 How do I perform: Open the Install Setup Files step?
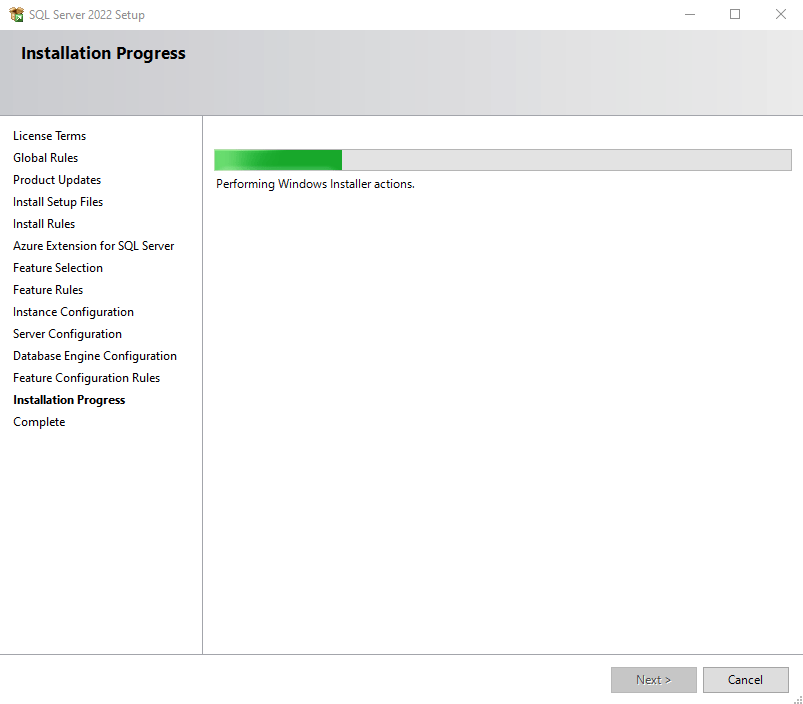pos(58,202)
